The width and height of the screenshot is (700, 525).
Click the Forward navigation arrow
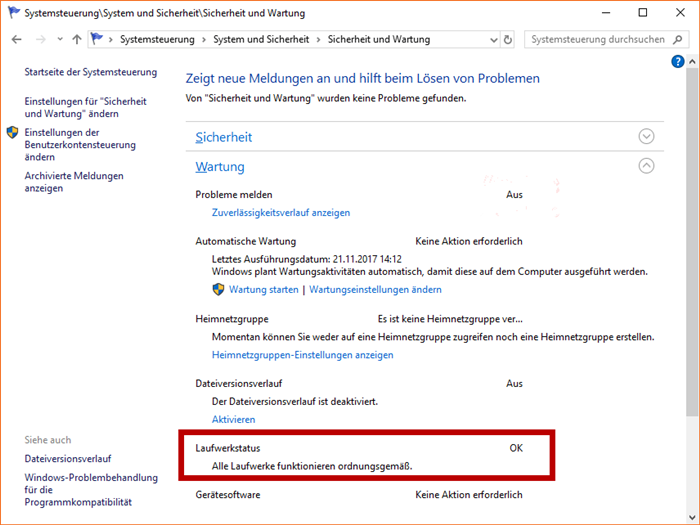click(x=41, y=39)
